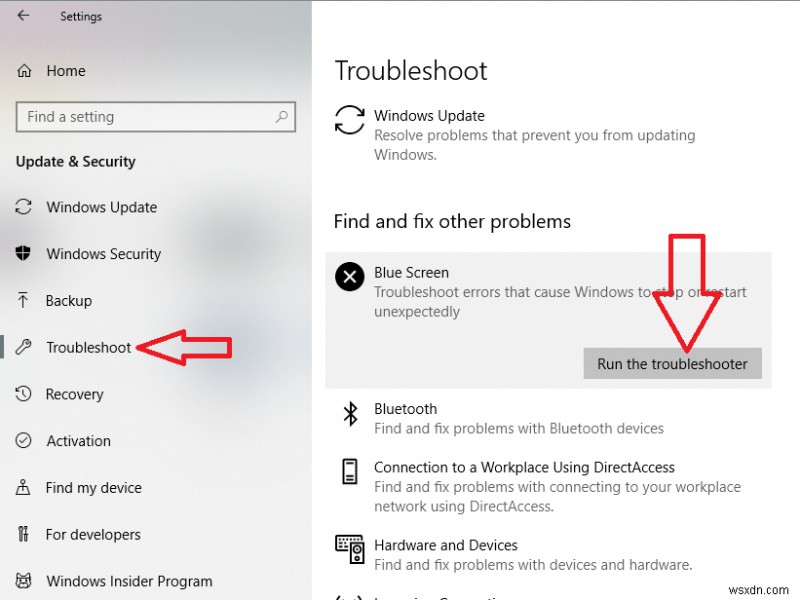
Task: Open Windows Security via its shield icon
Action: 23,254
